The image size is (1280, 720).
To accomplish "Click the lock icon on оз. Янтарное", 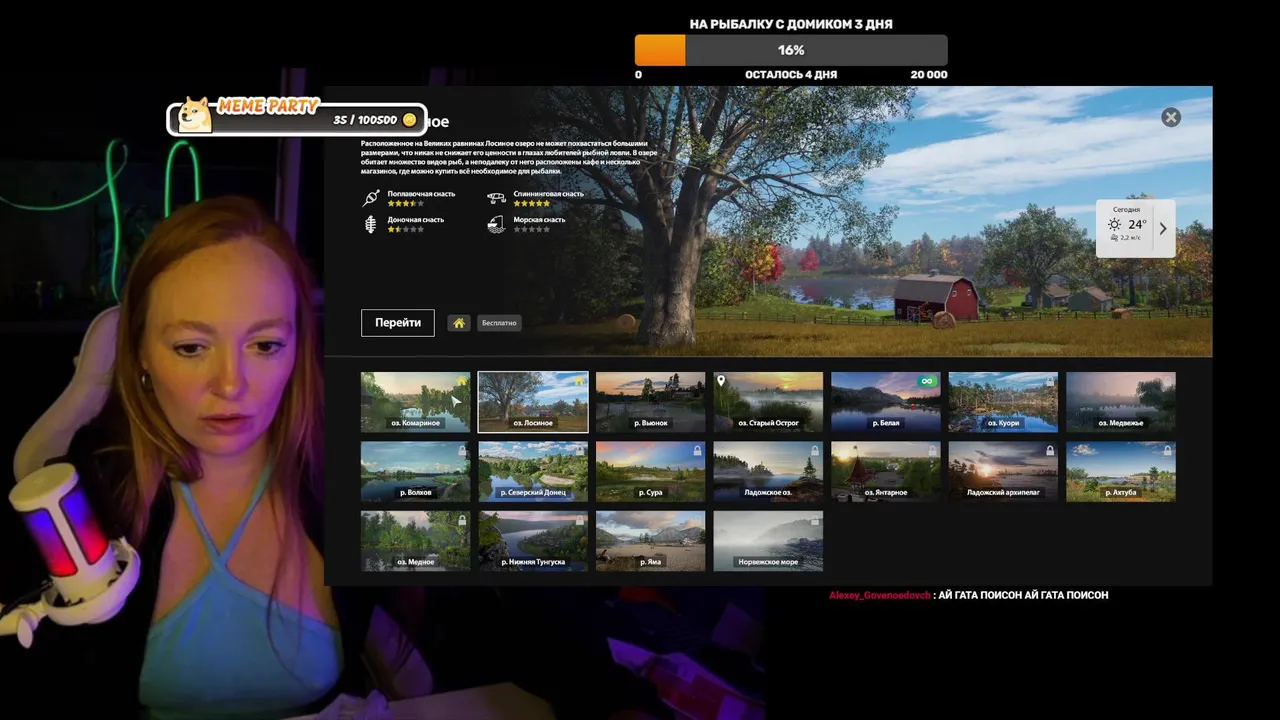I will tap(933, 451).
